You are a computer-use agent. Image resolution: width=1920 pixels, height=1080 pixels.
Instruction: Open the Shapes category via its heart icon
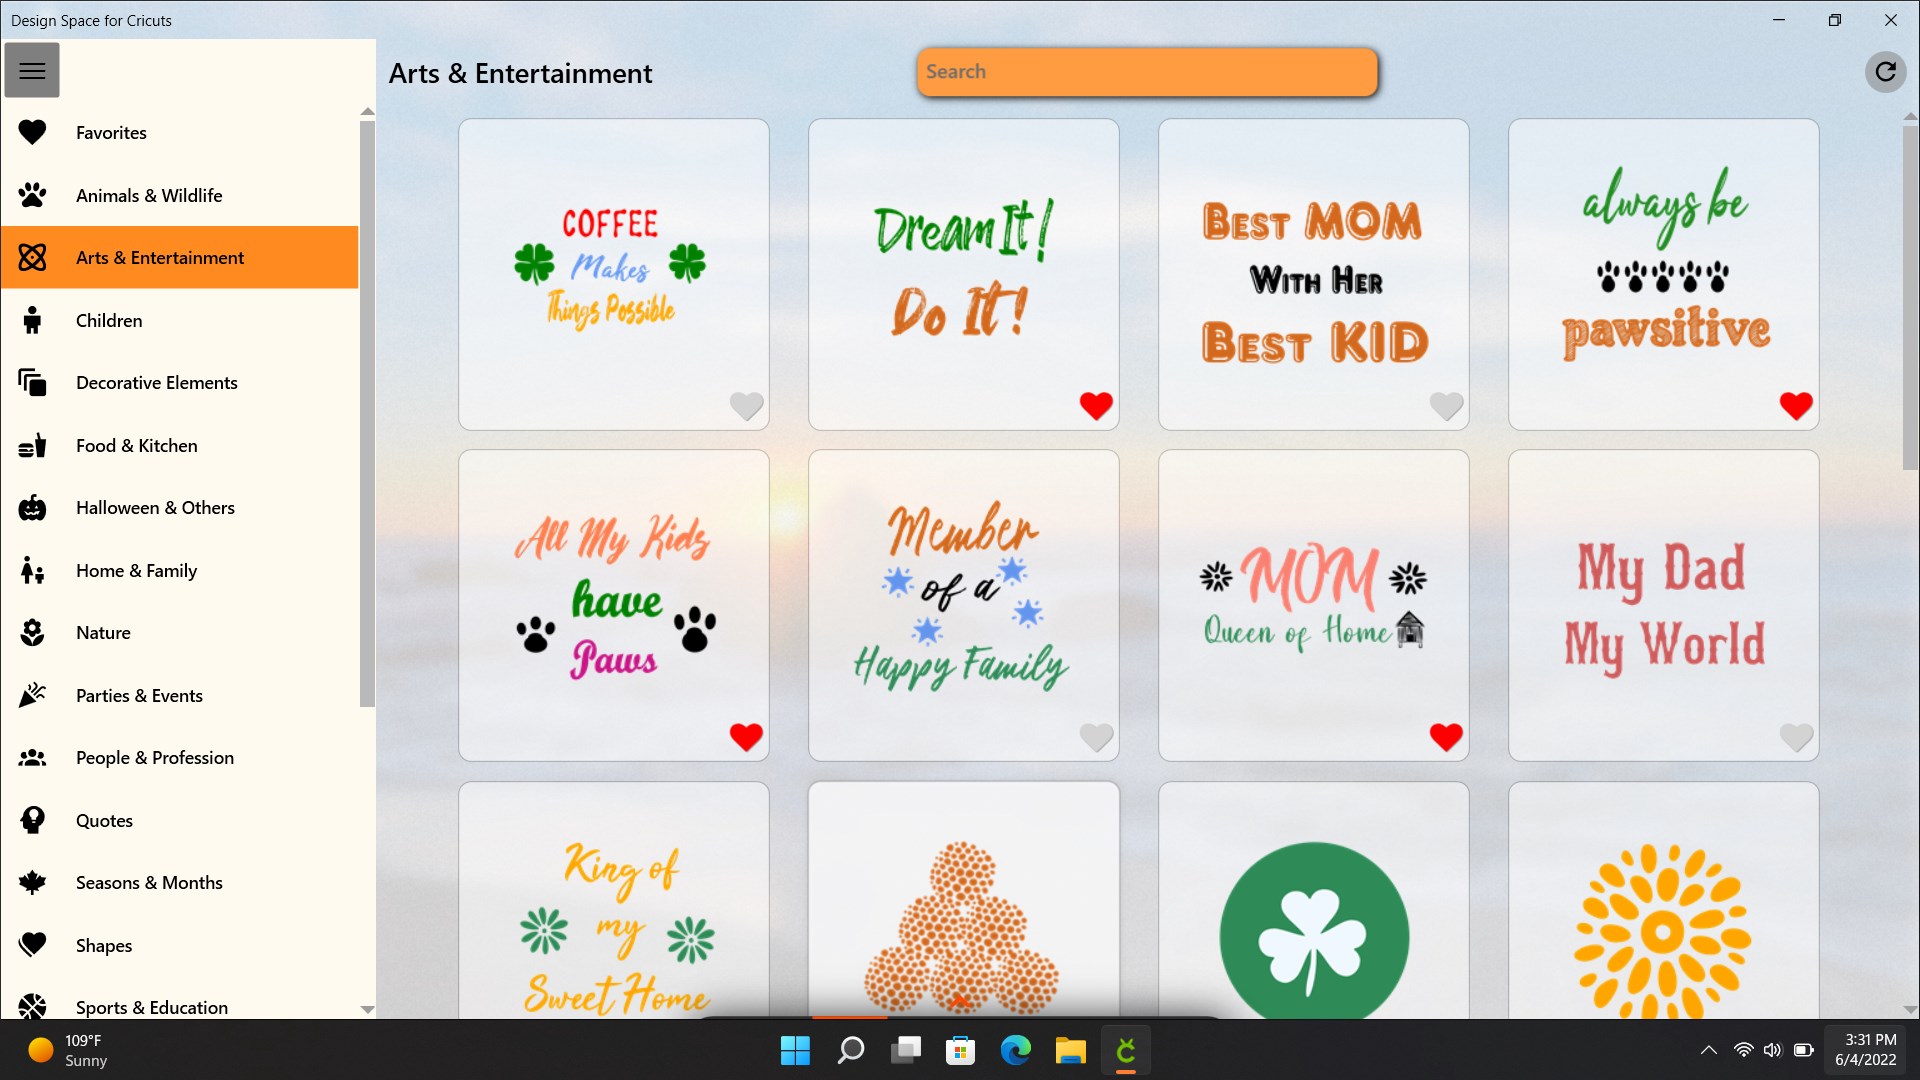[32, 944]
